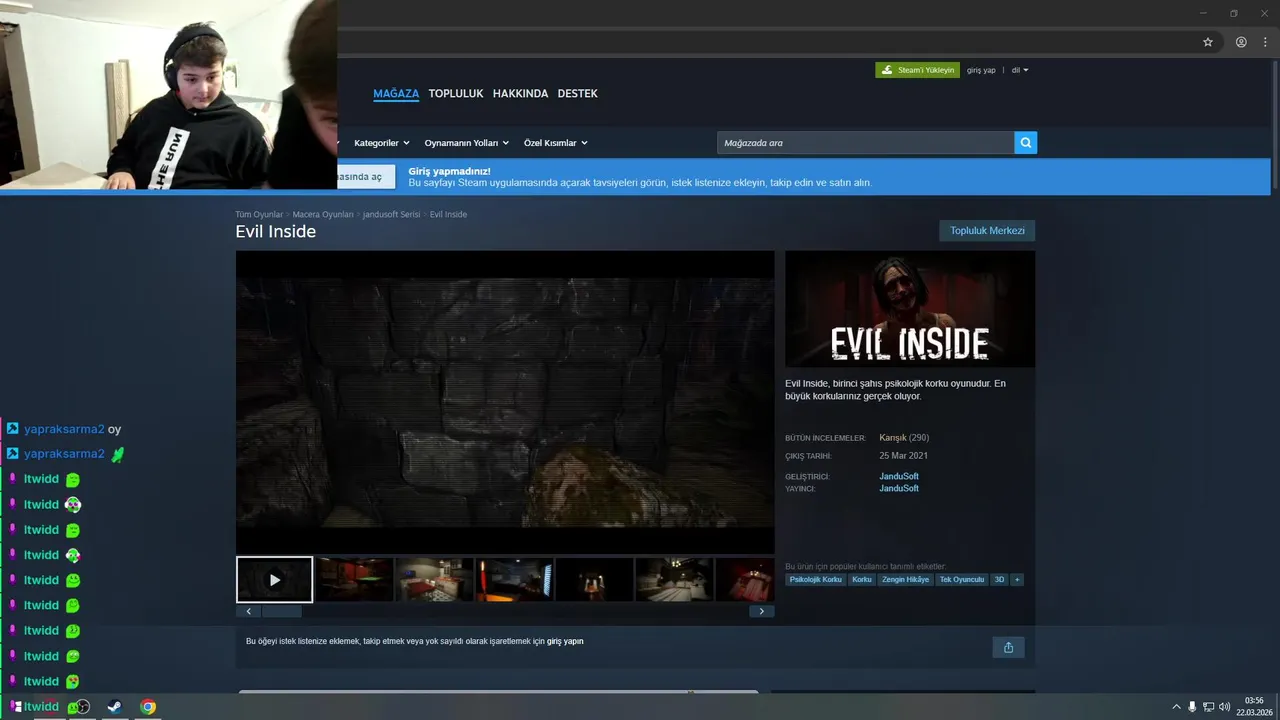Viewport: 1280px width, 720px height.
Task: Click the thumbnail strip horizontal scrollbar handle
Action: (281, 611)
